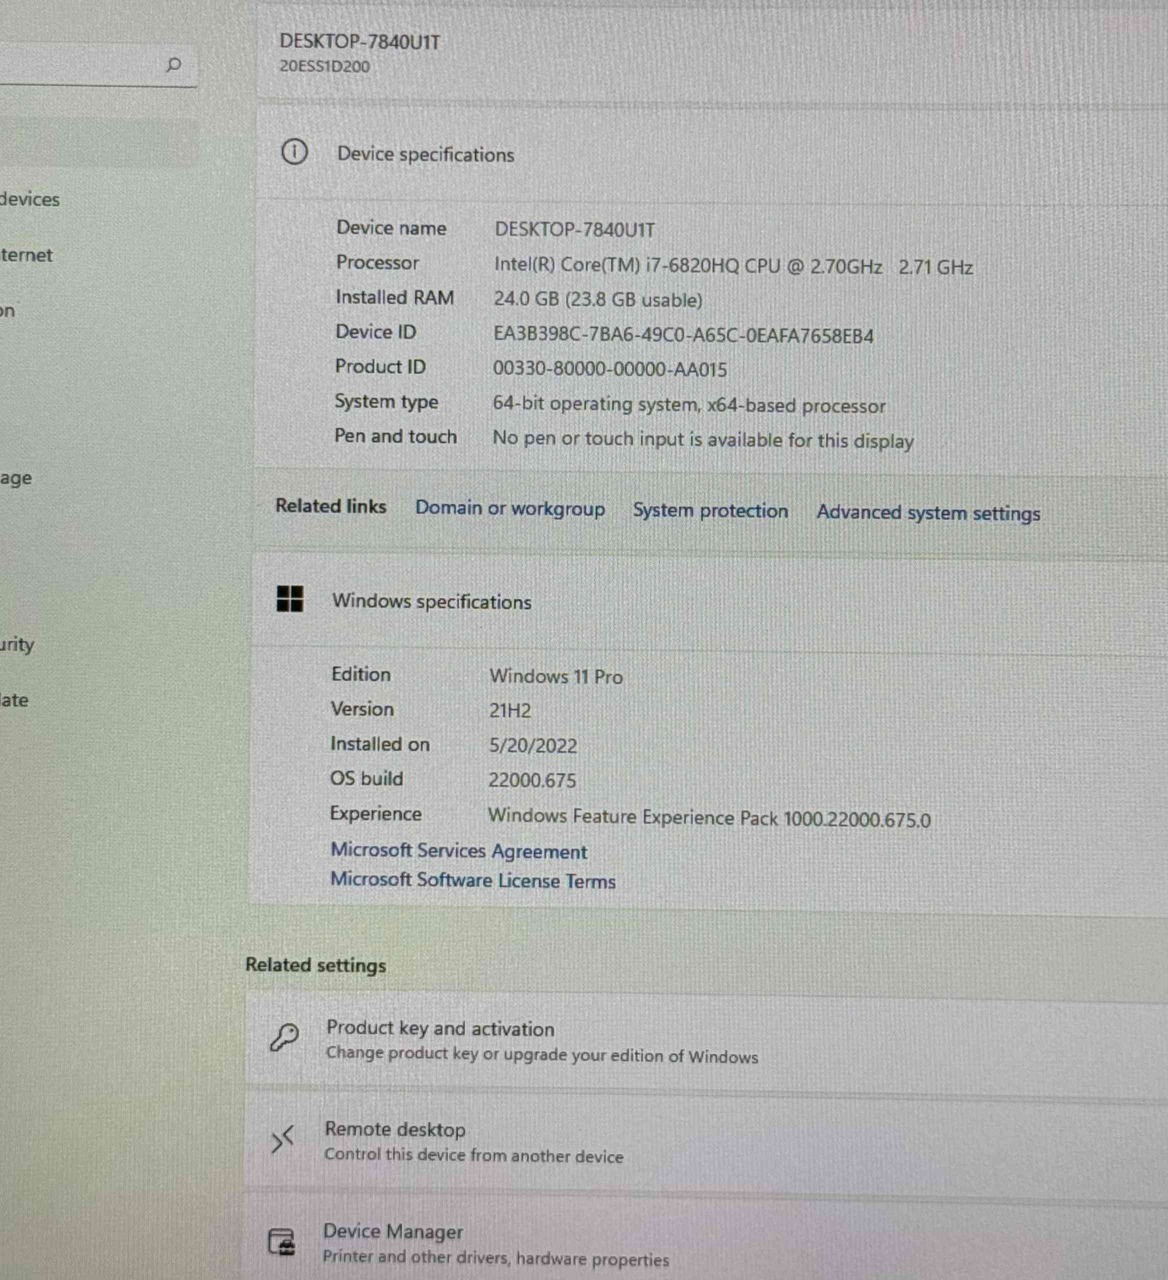Click the Windows logo icon beside Windows specifications
Viewport: 1168px width, 1280px height.
[x=290, y=599]
